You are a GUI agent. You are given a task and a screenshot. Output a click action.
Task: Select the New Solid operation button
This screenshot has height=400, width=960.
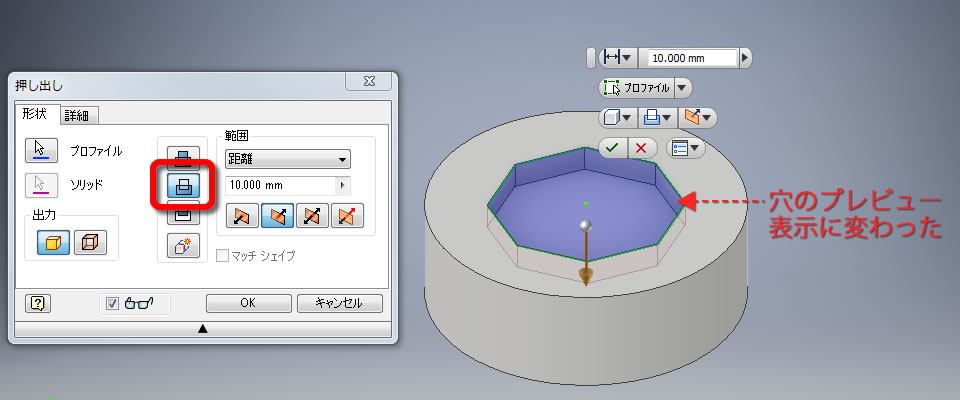pyautogui.click(x=183, y=245)
